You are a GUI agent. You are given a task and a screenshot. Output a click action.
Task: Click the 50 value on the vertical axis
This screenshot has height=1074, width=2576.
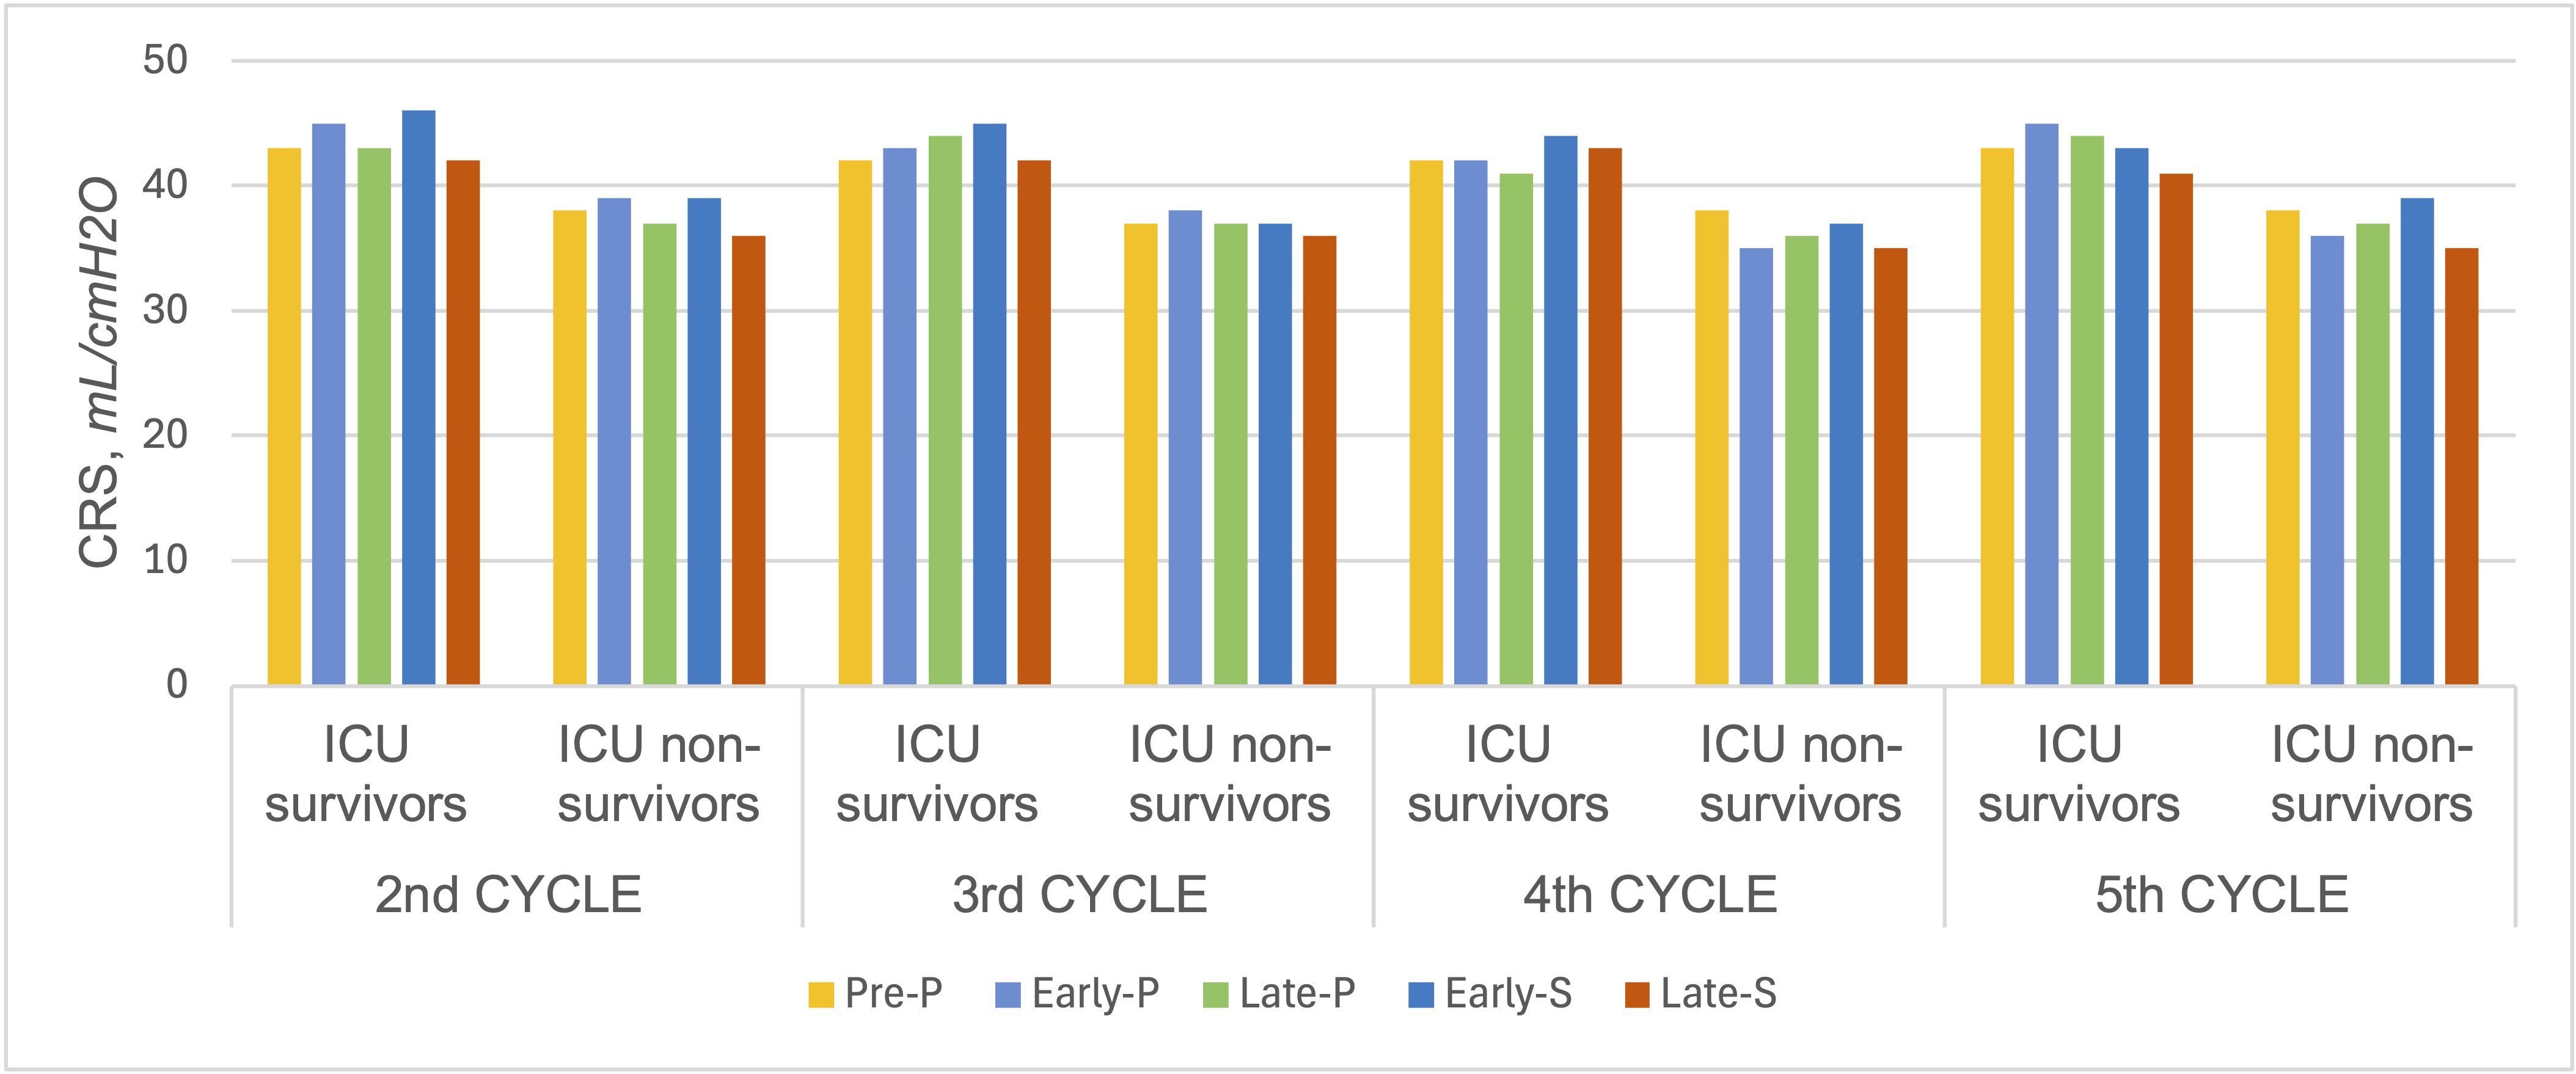[165, 61]
